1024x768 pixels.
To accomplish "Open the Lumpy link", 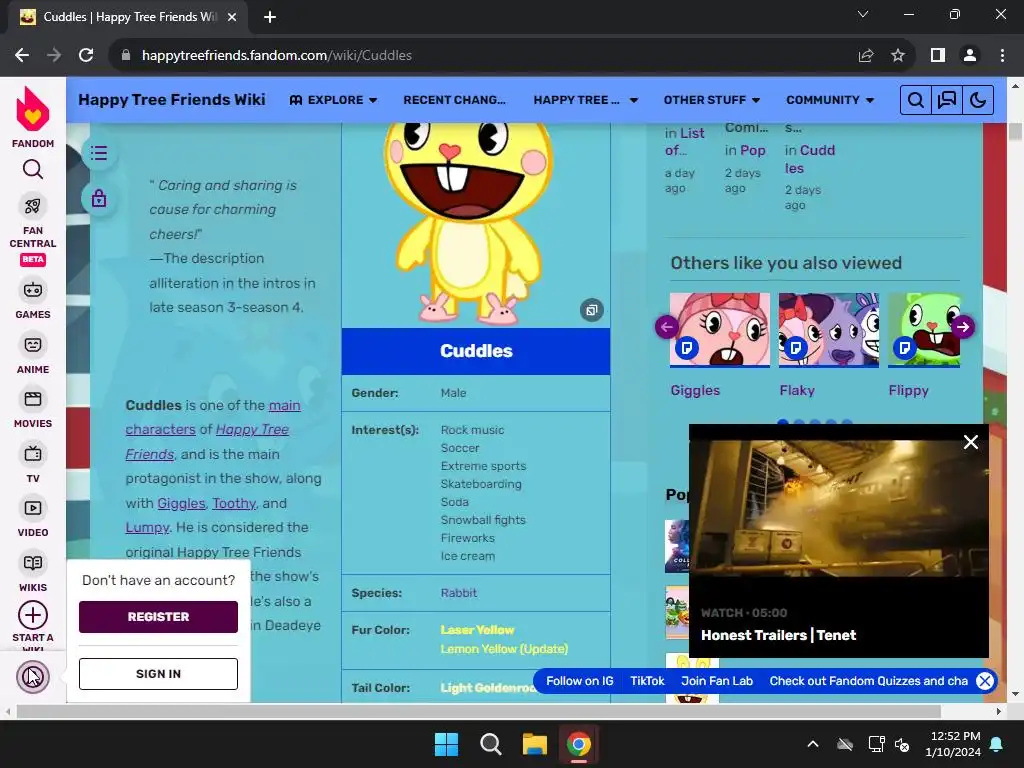I will 147,528.
